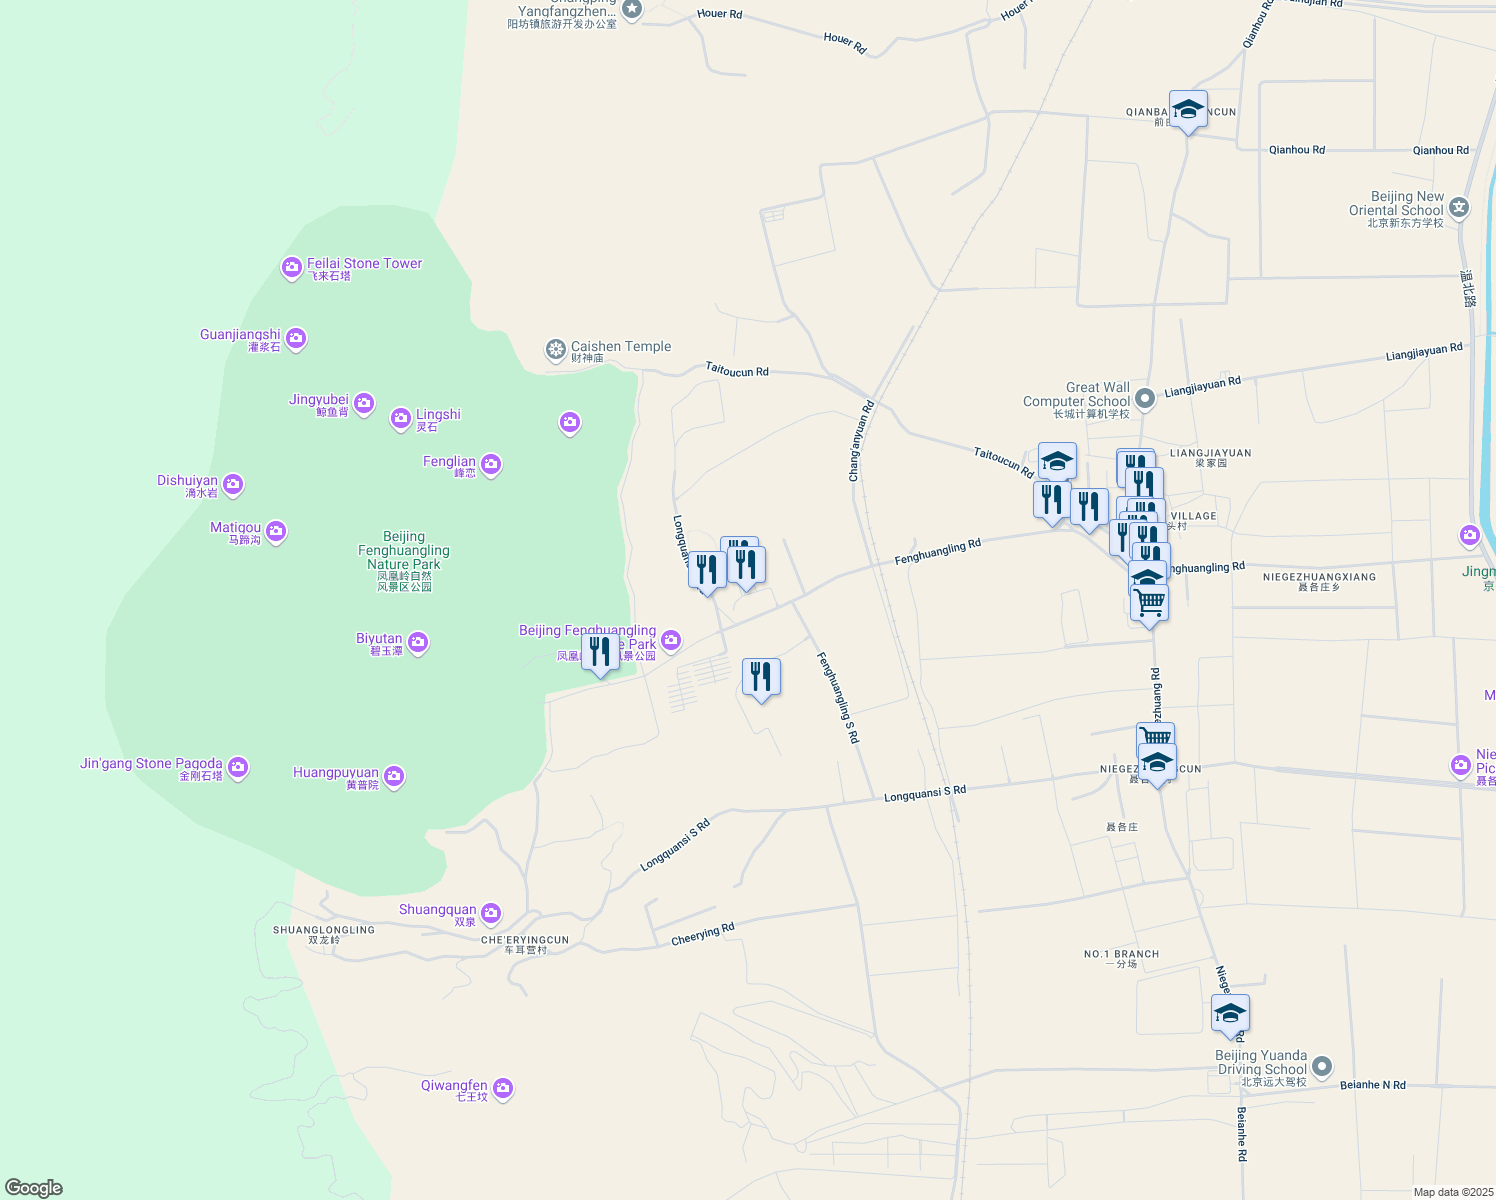
Task: Select the Caishen Temple marker icon
Action: [555, 350]
